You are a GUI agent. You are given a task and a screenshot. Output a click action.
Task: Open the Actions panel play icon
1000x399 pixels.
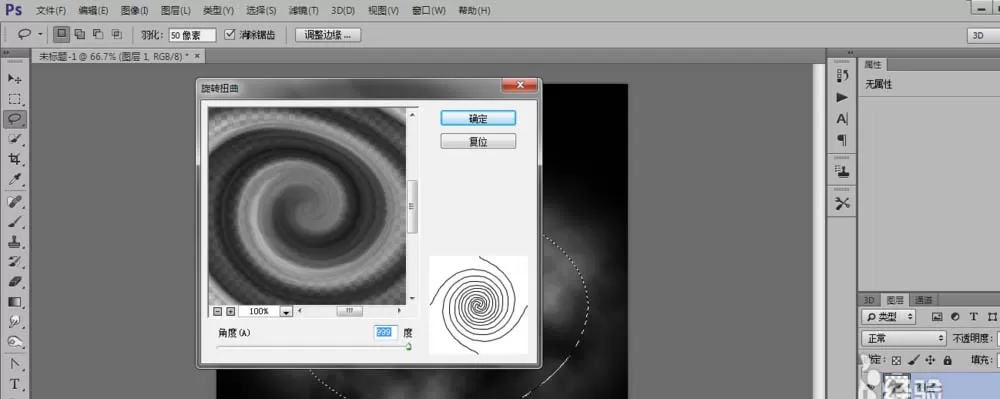tap(842, 98)
